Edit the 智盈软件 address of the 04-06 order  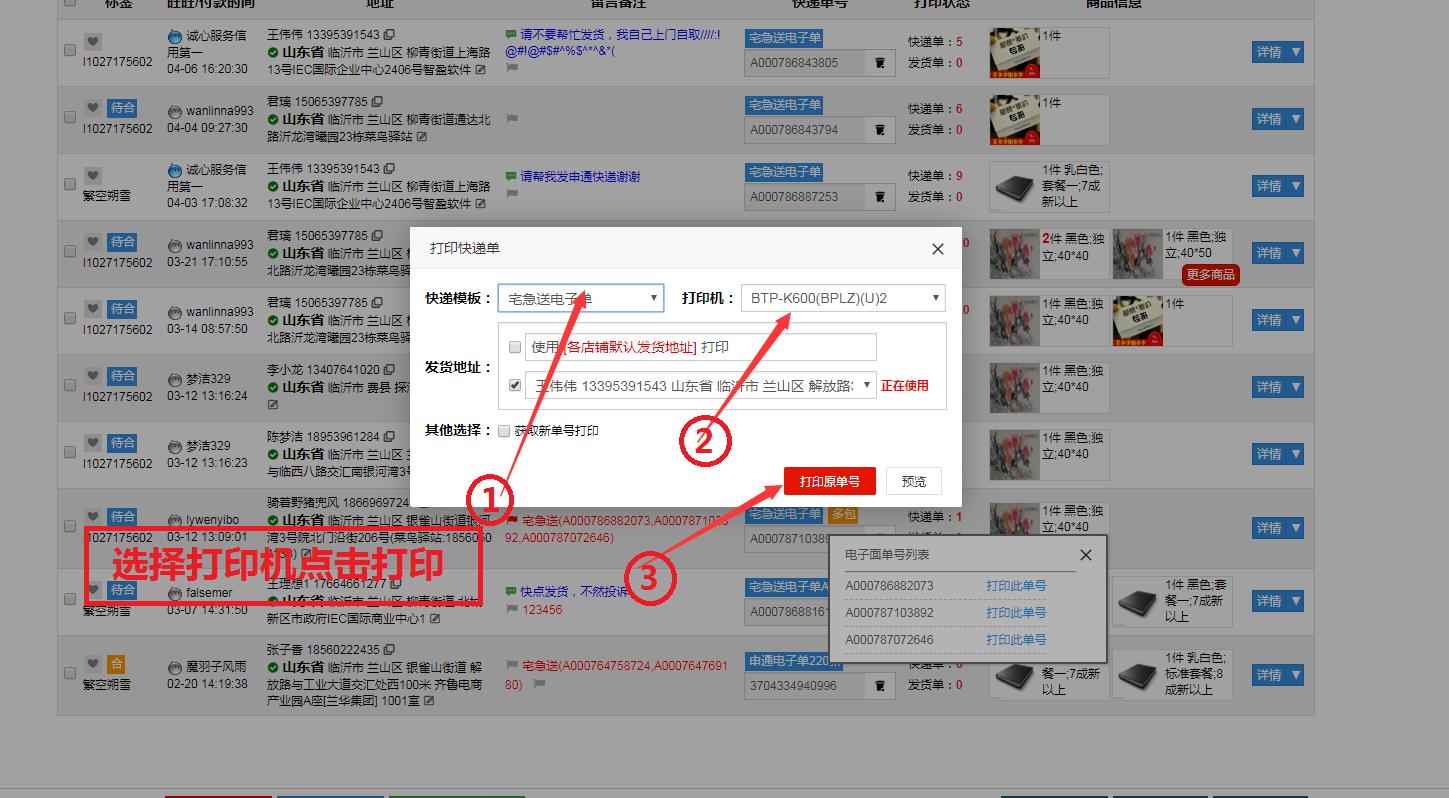coord(481,70)
